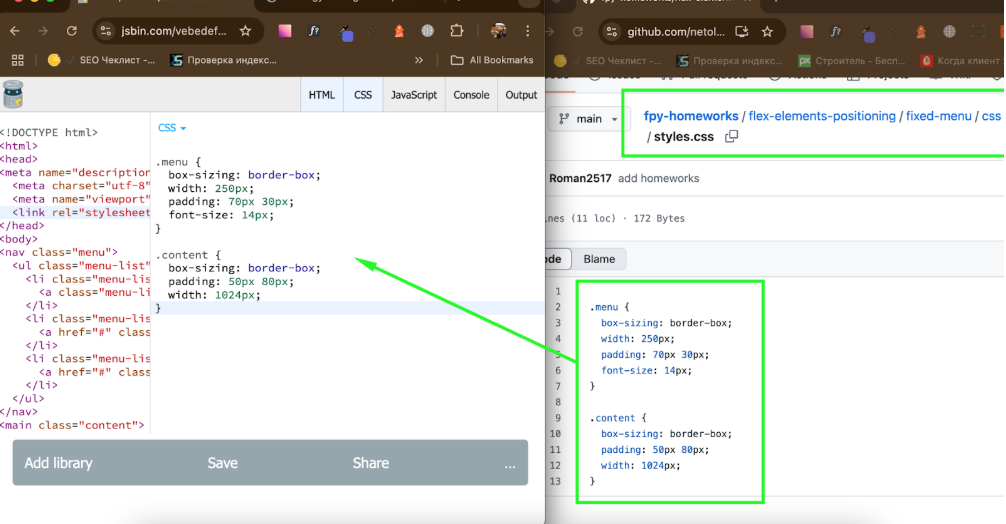Click the '<main class="content">' line in the HTML panel
1006x524 pixels.
pyautogui.click(x=72, y=425)
